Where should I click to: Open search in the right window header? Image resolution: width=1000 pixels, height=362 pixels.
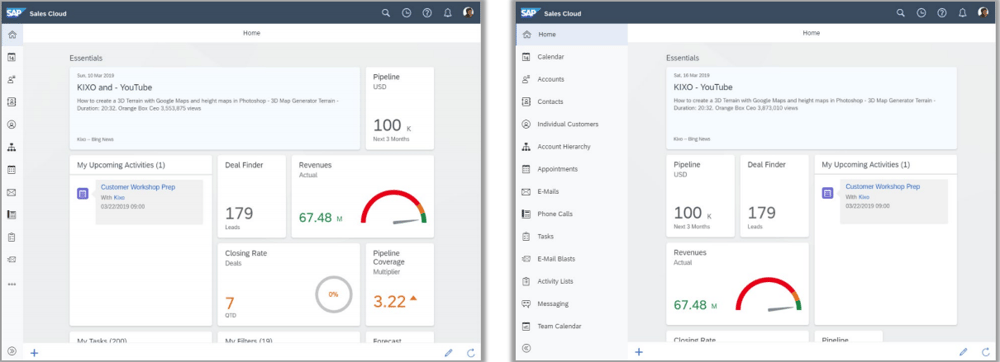[x=901, y=13]
